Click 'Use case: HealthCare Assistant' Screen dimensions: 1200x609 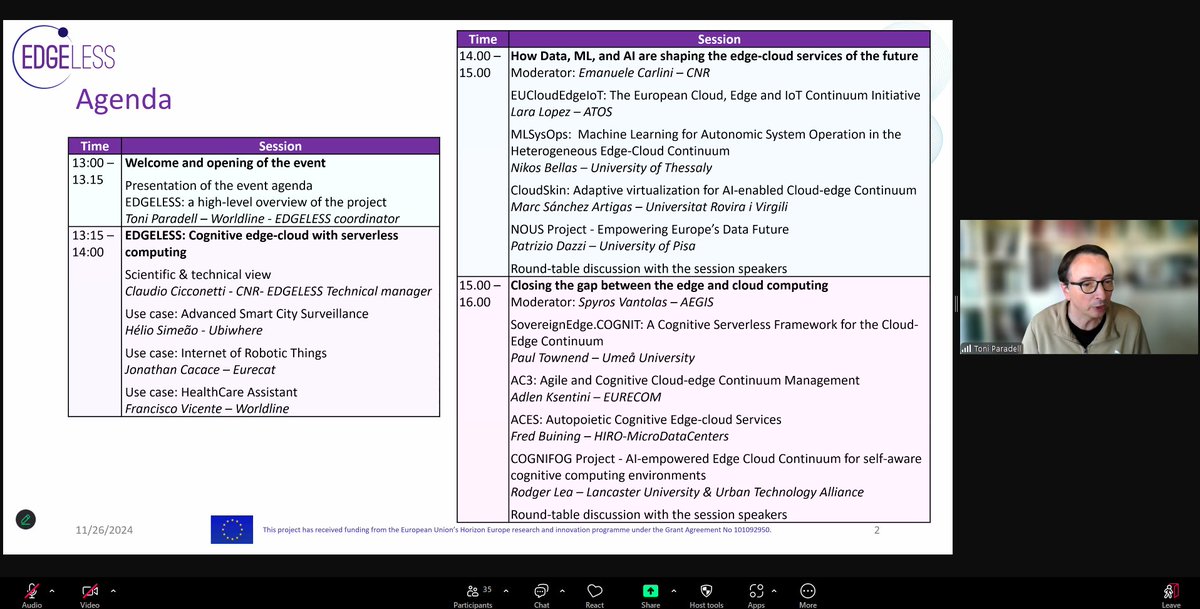tap(211, 392)
